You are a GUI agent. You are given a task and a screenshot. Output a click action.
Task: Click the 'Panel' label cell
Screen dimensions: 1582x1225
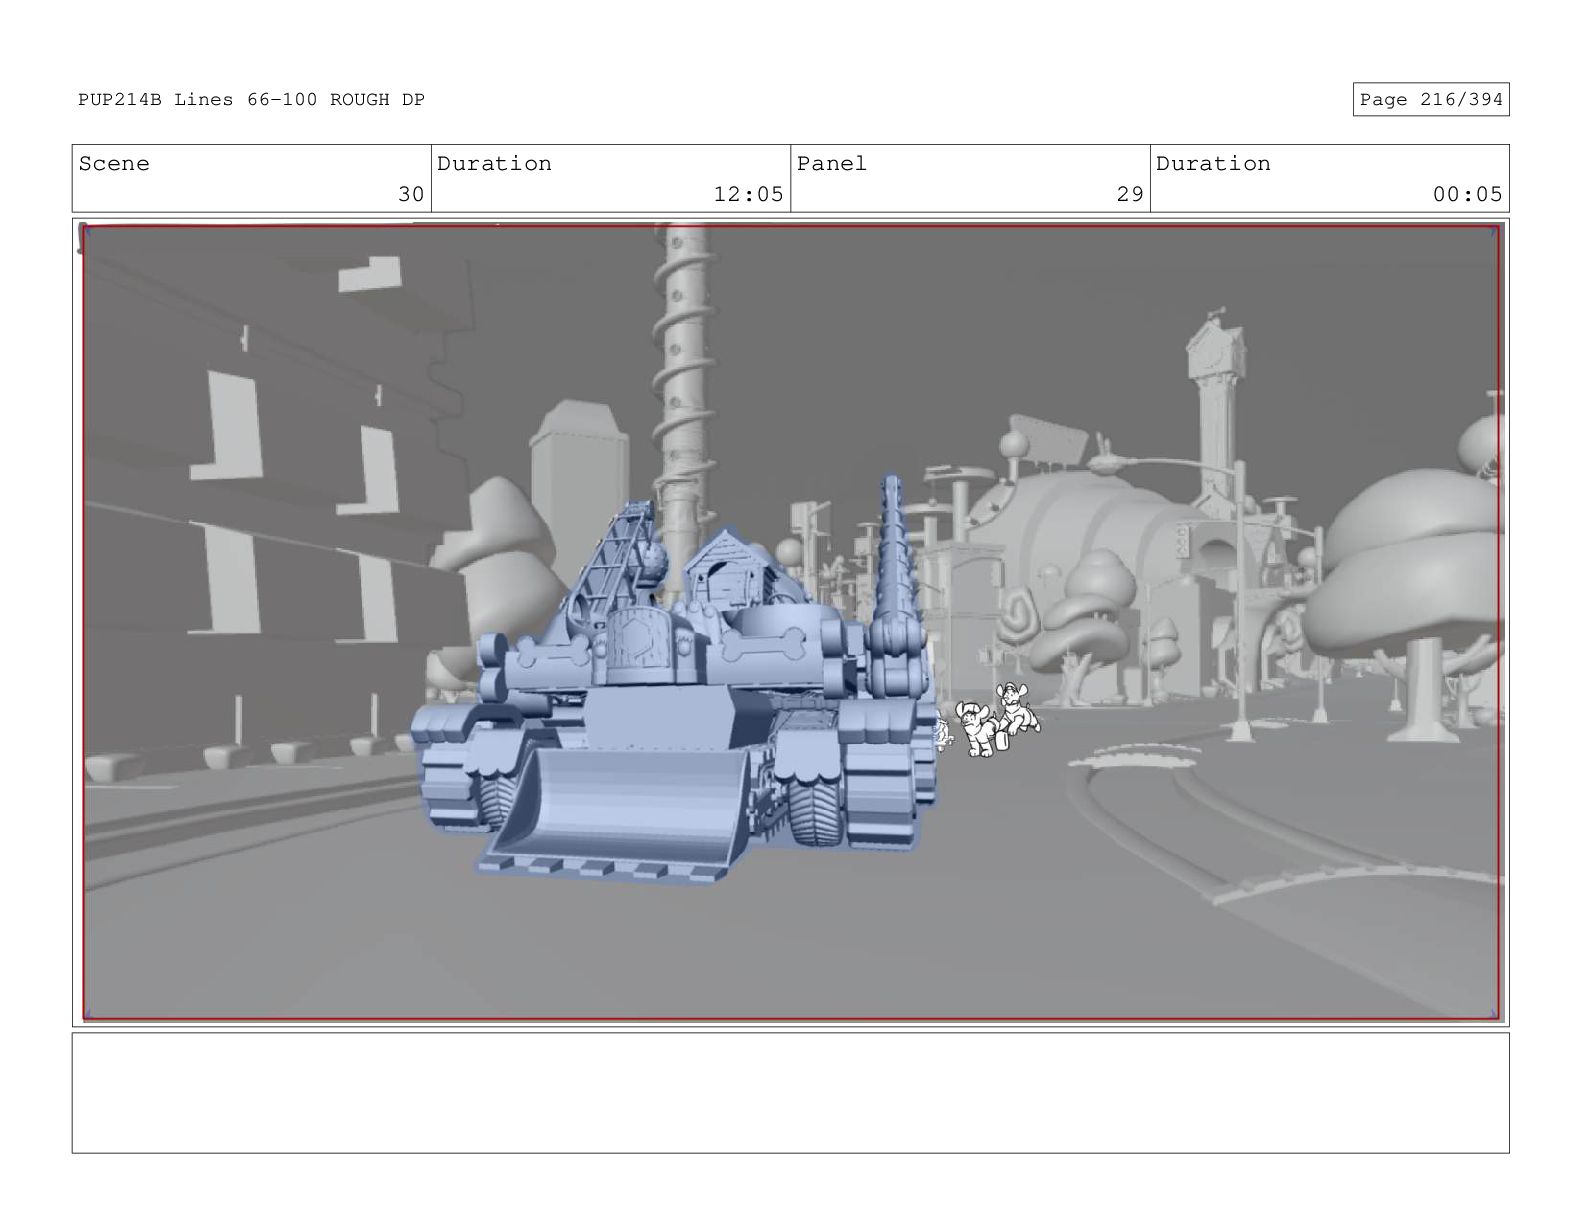pos(970,178)
